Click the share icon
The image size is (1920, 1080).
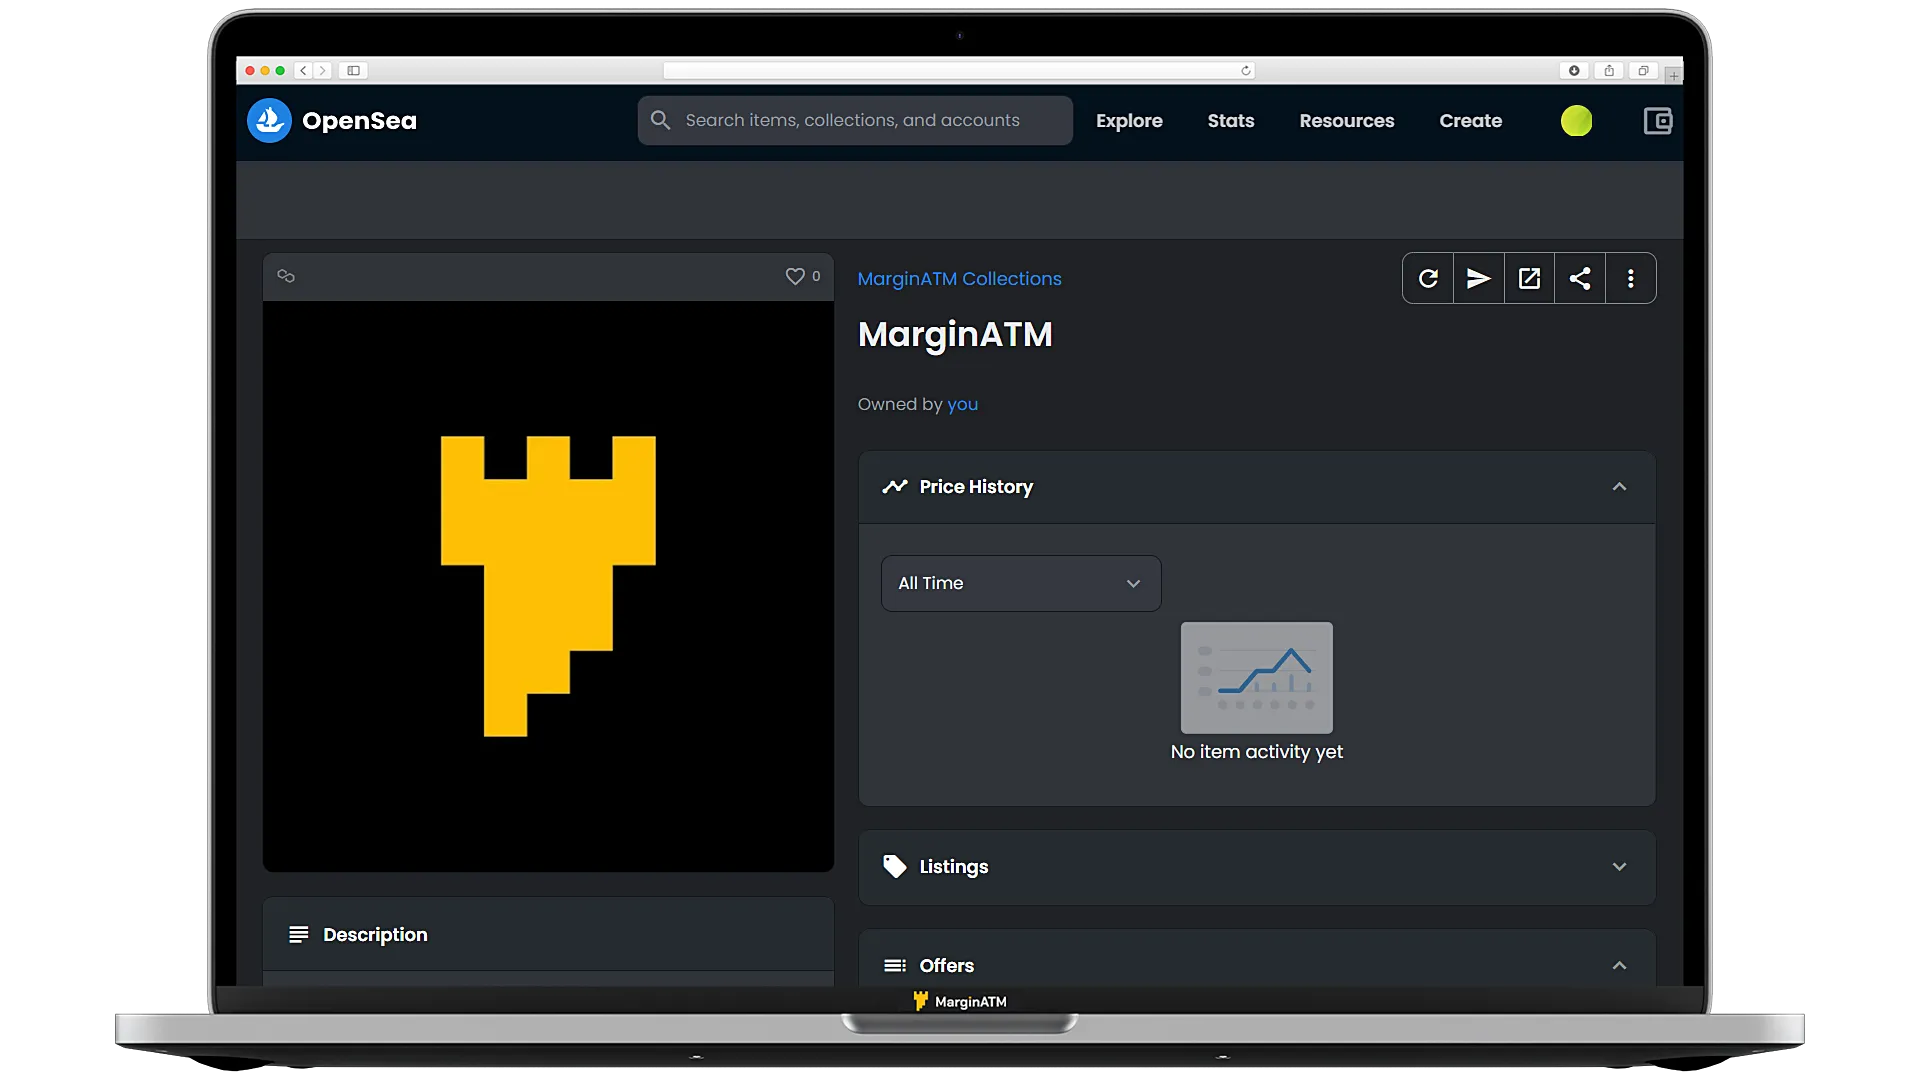1580,278
